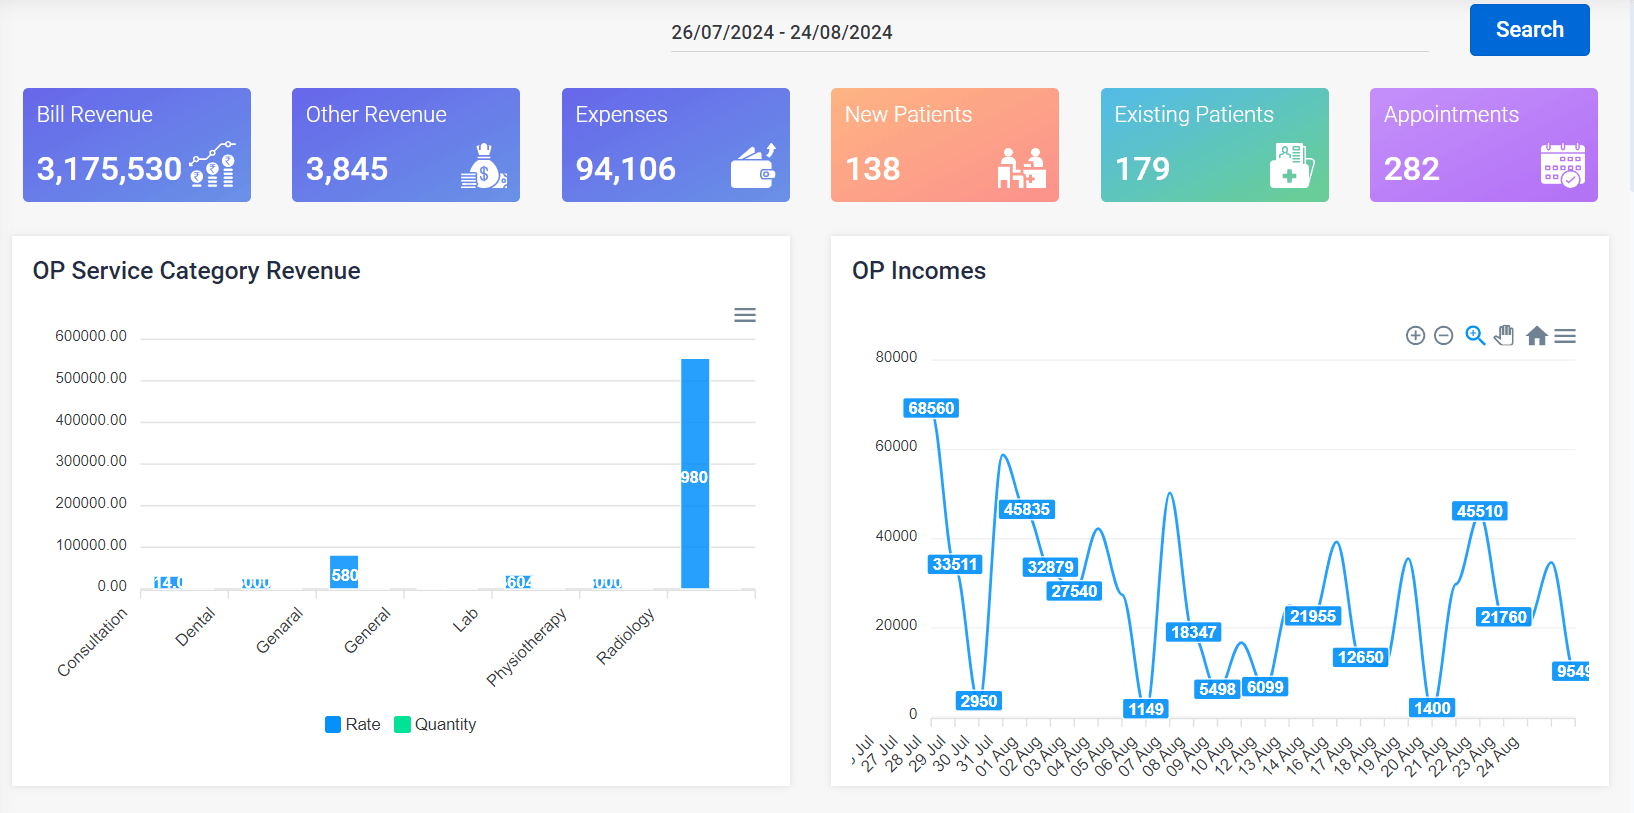Viewport: 1634px width, 813px height.
Task: Click the Search button
Action: coord(1529,30)
